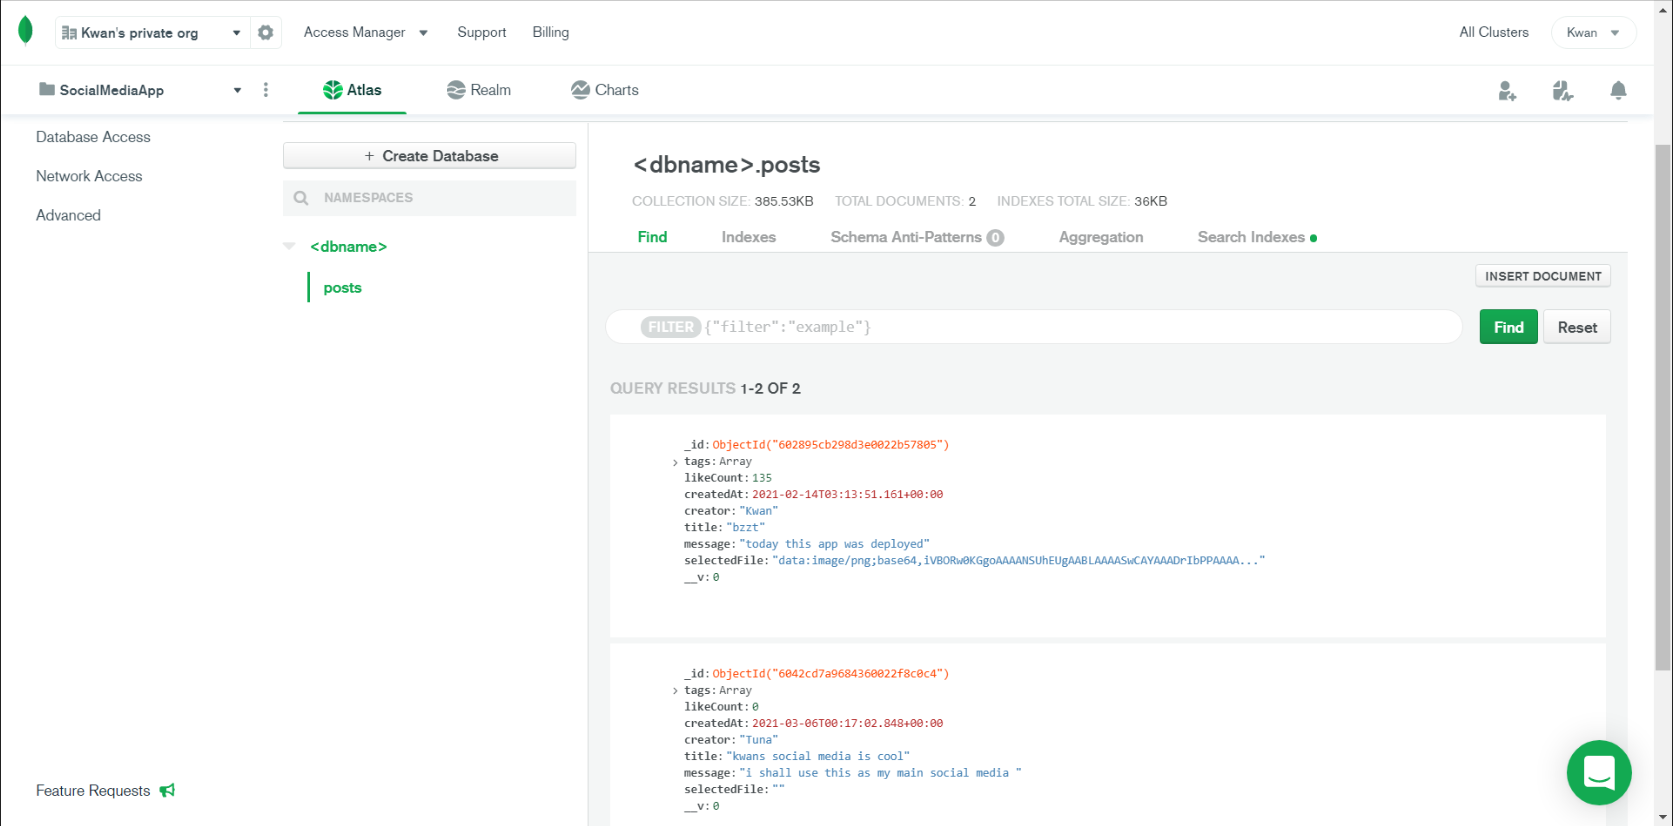Open Advanced in sidebar
The height and width of the screenshot is (826, 1673).
(68, 215)
